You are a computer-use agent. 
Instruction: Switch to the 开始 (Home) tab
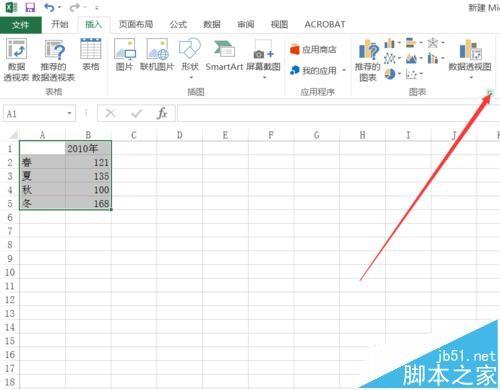(60, 24)
